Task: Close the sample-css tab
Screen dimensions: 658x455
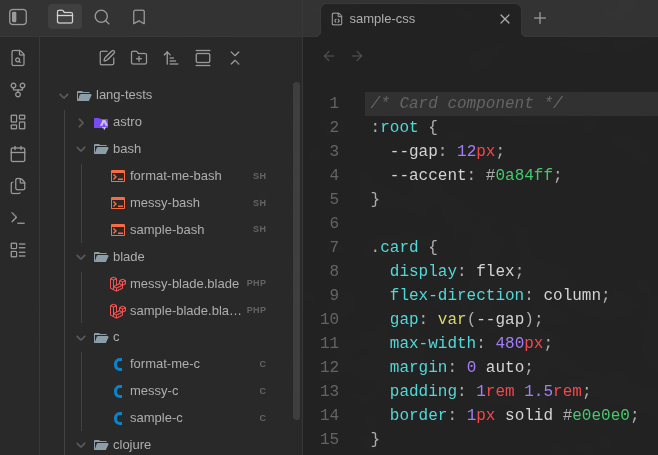Action: tap(505, 19)
